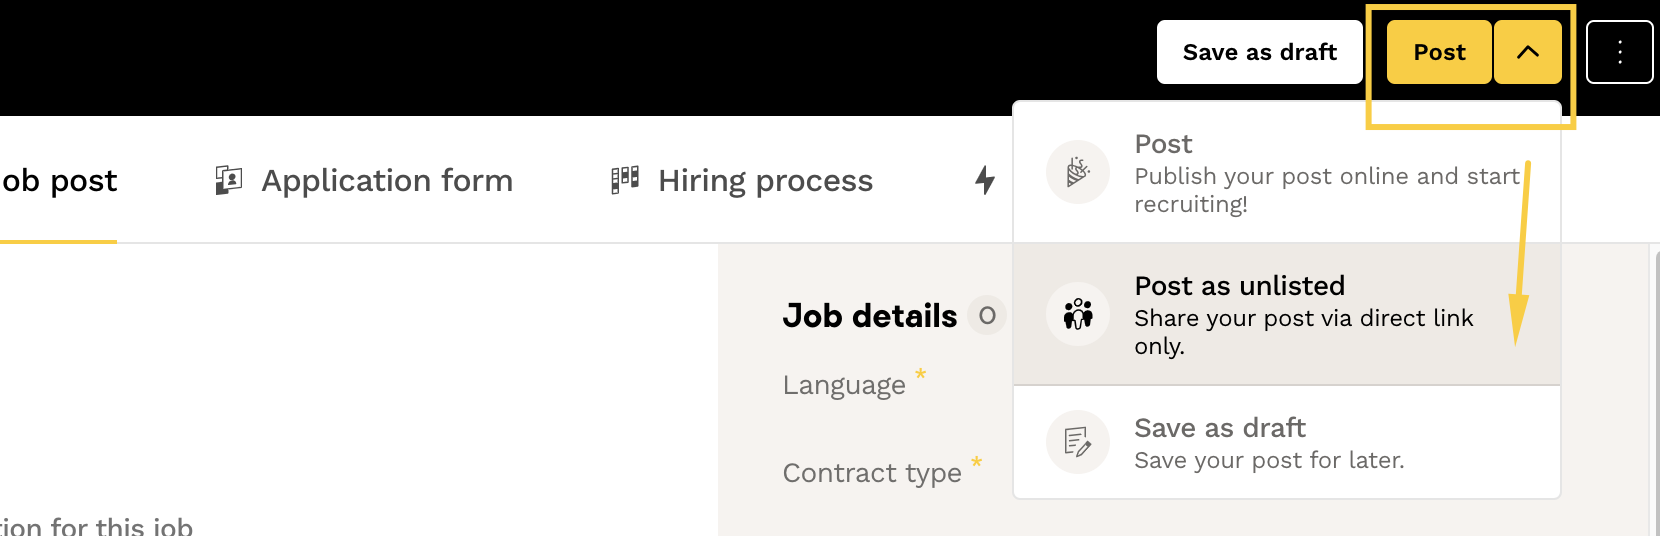Click the Contract type field label

coord(872,473)
